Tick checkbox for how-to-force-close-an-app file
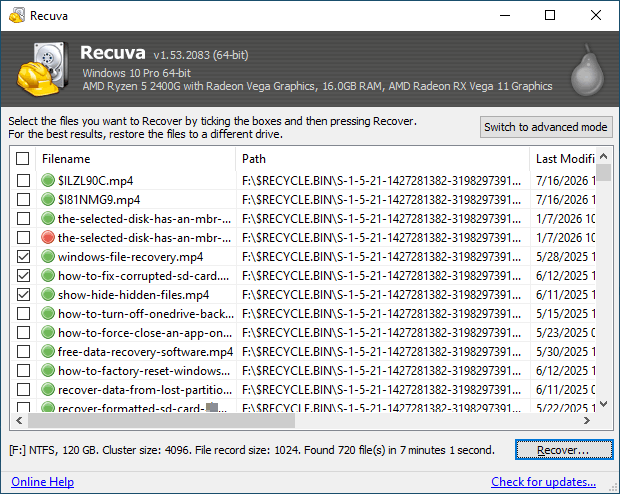 click(x=23, y=332)
